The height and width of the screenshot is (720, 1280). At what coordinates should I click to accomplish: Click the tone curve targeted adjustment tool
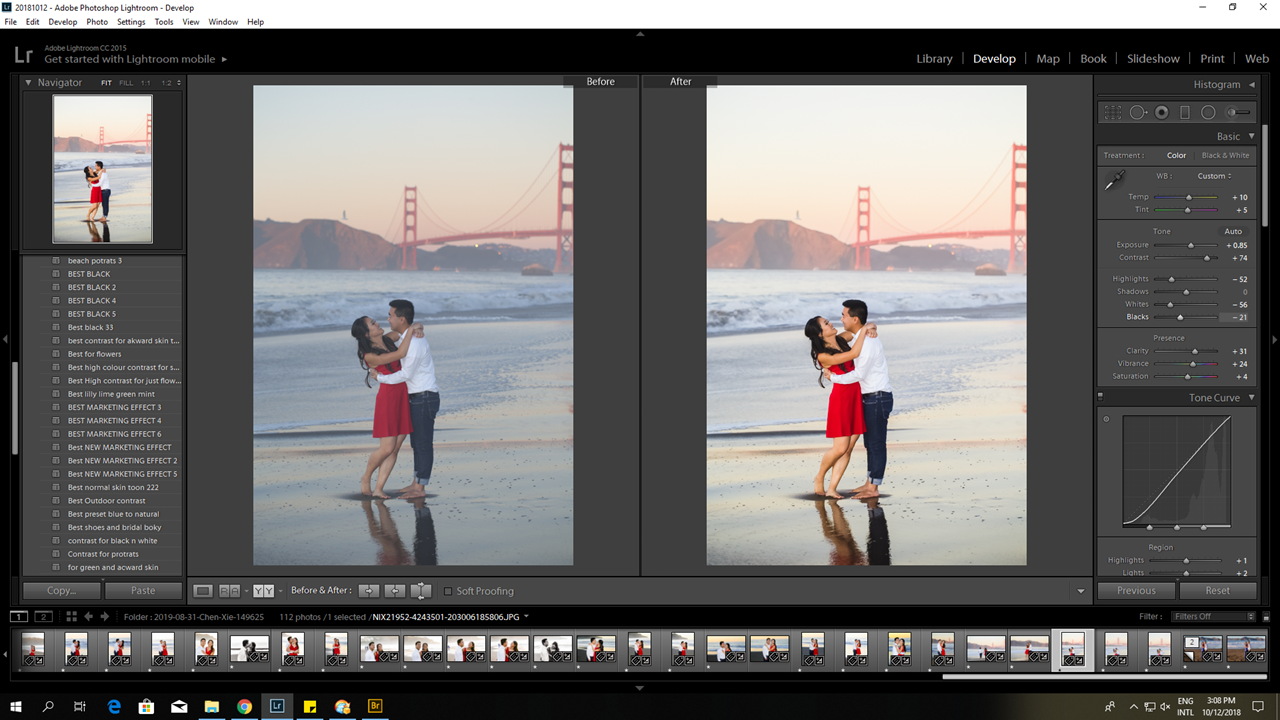pyautogui.click(x=1106, y=419)
